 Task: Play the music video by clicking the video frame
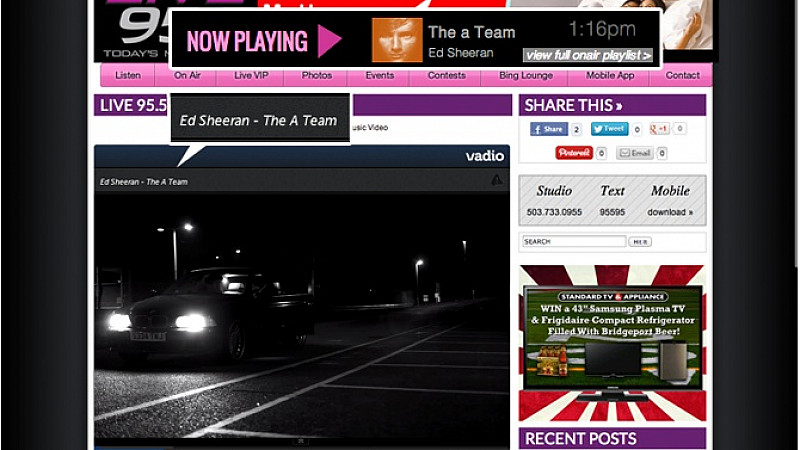[x=302, y=315]
